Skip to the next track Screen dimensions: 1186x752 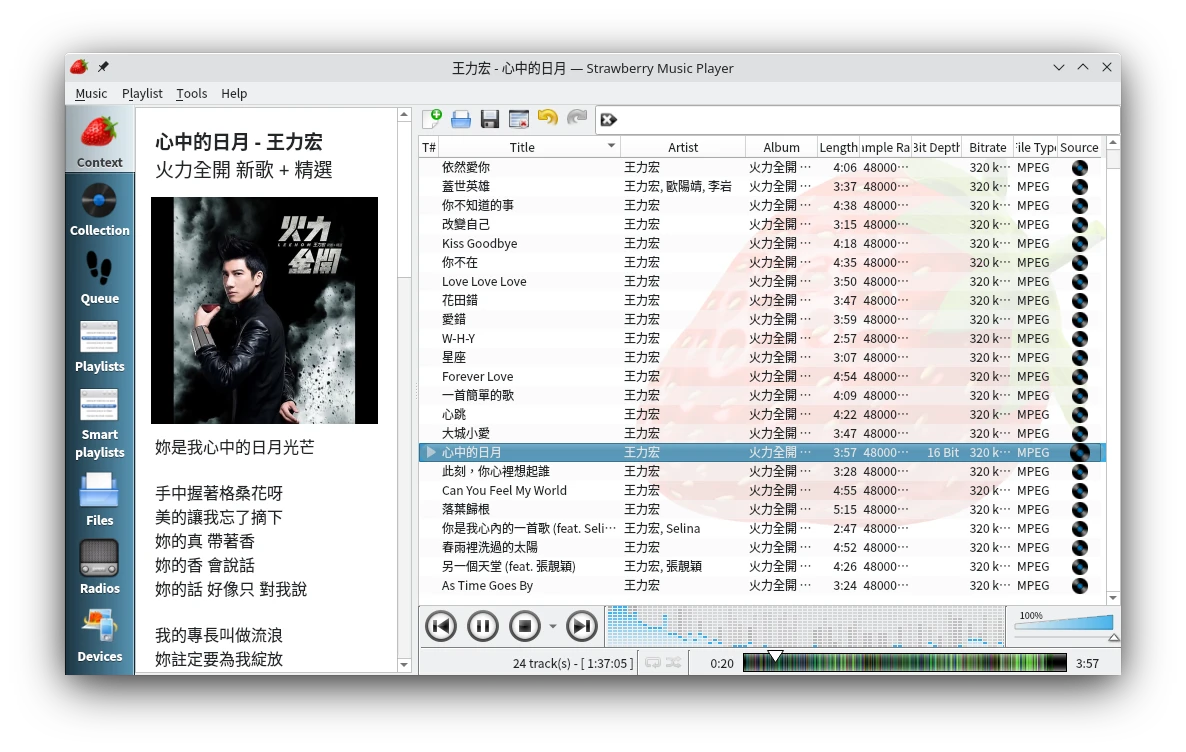pyautogui.click(x=581, y=627)
